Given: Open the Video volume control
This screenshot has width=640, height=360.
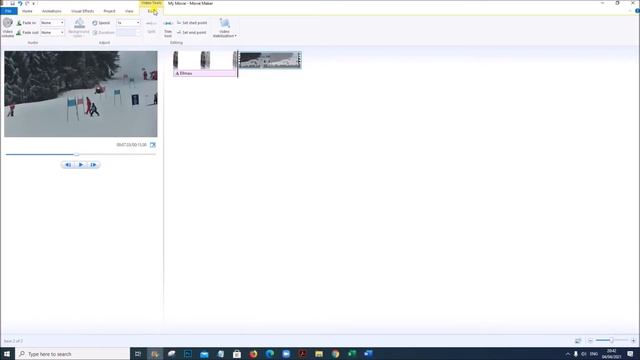Looking at the screenshot, I should [x=8, y=27].
